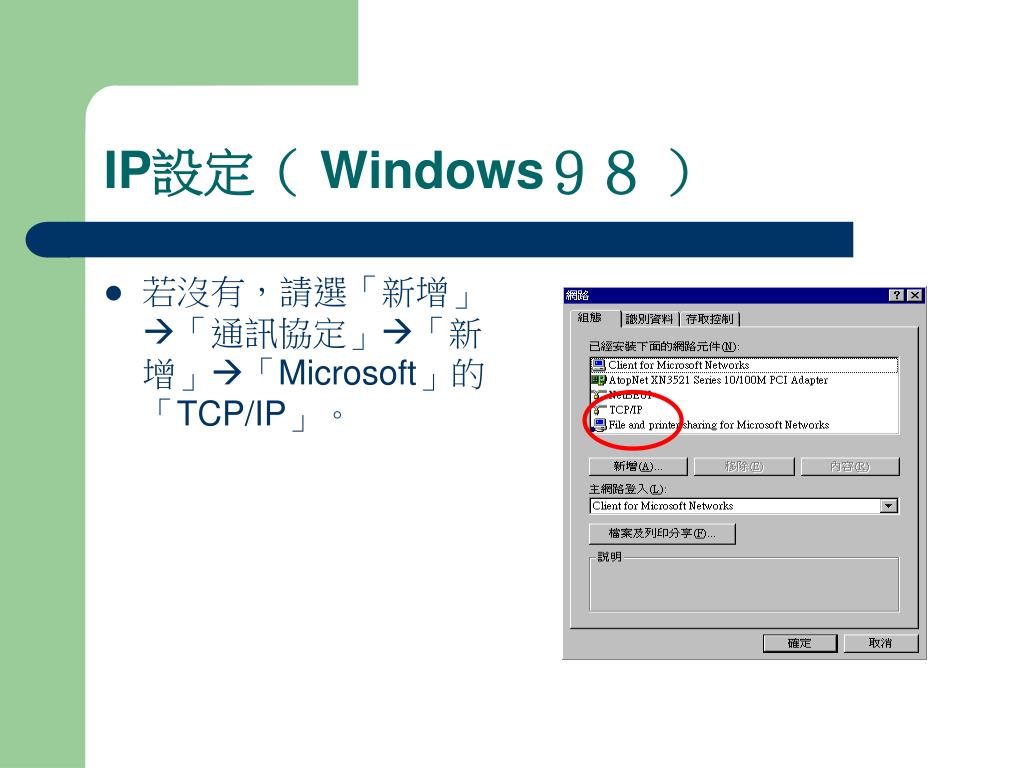This screenshot has width=1024, height=768.
Task: Switch to the 識別資料 tab
Action: click(649, 319)
